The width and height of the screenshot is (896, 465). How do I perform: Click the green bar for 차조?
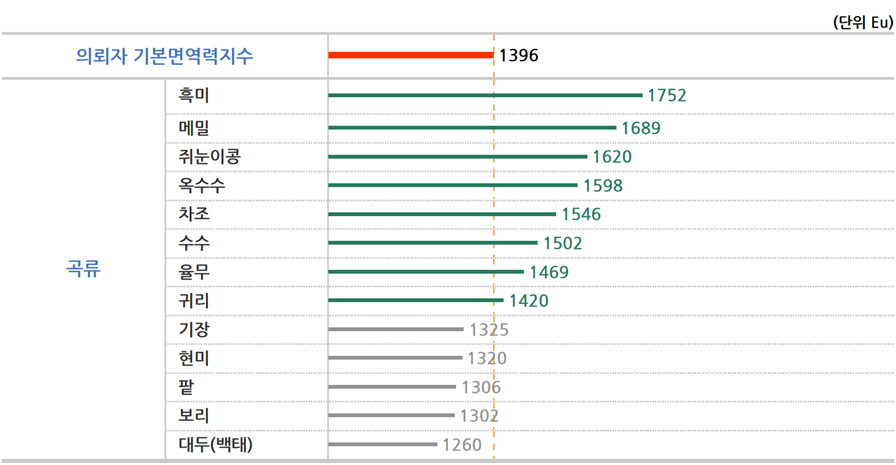(x=442, y=214)
